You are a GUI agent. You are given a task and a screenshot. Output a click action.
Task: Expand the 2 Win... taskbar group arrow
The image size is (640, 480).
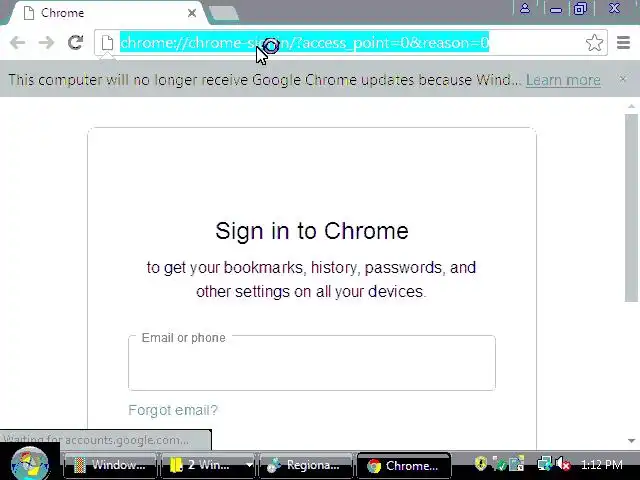(249, 465)
